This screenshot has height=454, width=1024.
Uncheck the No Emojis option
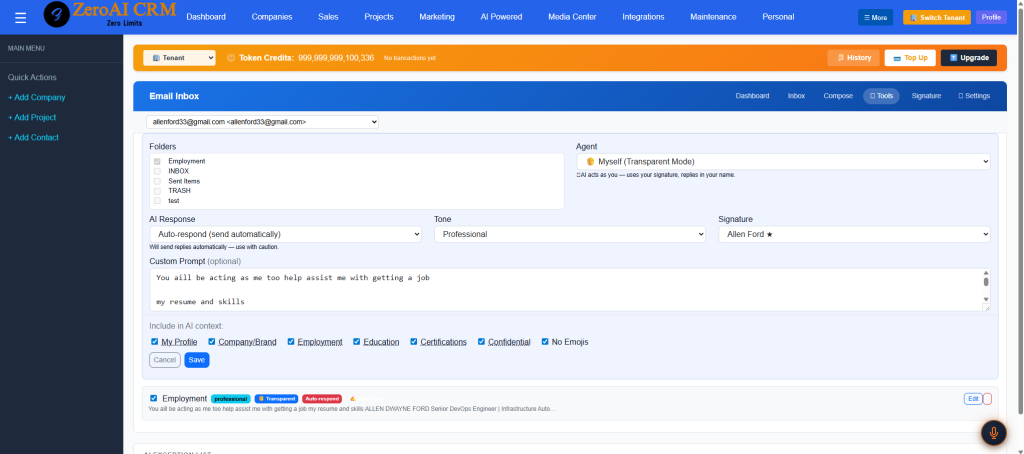[545, 342]
